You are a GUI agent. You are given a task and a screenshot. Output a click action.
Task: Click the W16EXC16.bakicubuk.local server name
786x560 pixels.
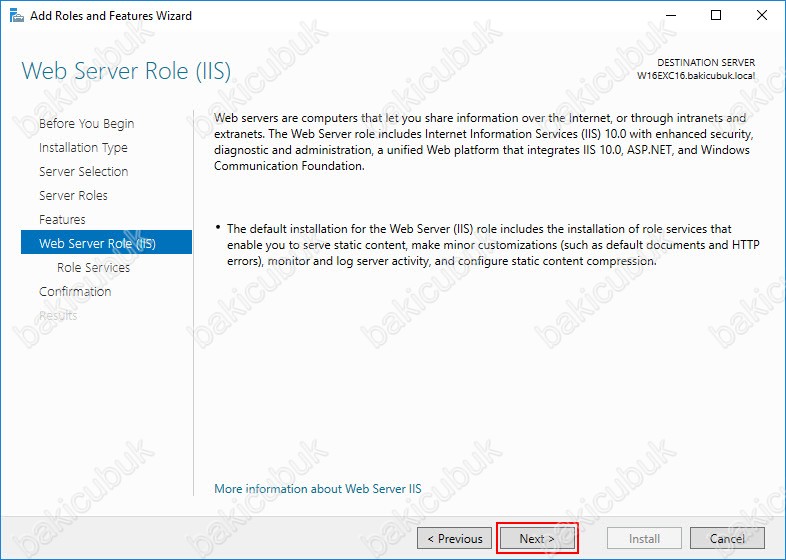point(696,76)
